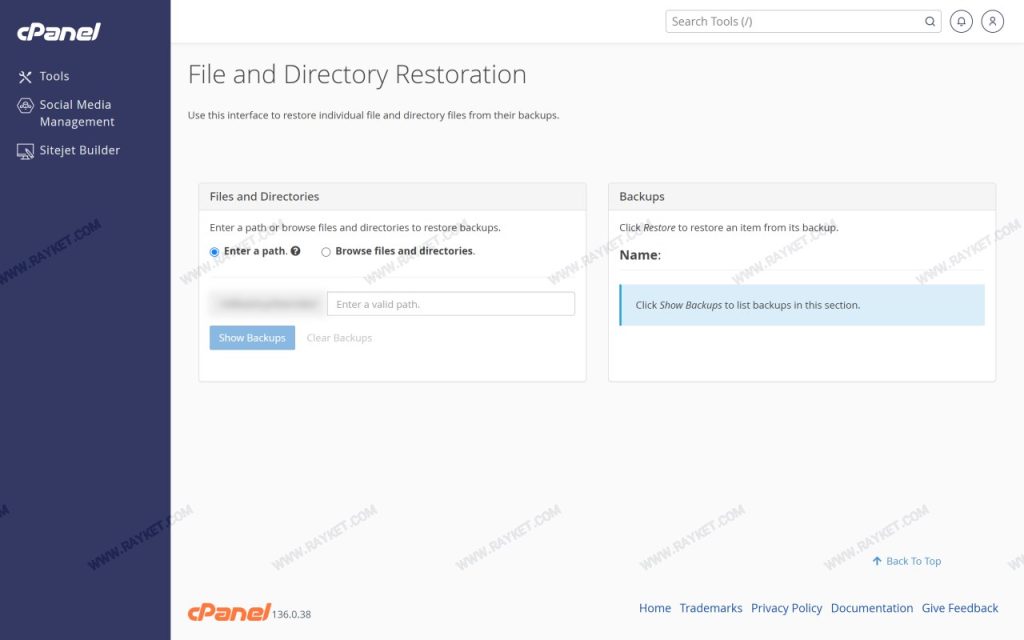Viewport: 1024px width, 640px height.
Task: Open the user account menu icon
Action: (992, 22)
